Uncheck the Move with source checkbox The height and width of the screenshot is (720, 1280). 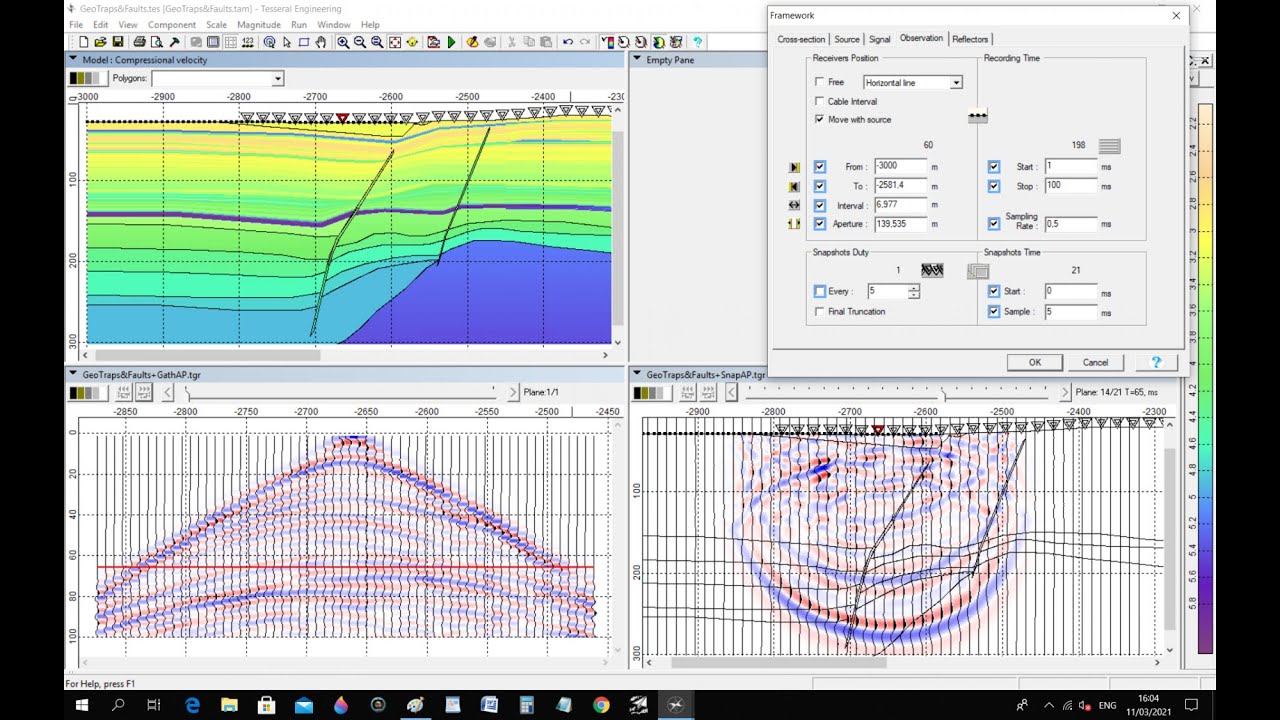coord(820,119)
